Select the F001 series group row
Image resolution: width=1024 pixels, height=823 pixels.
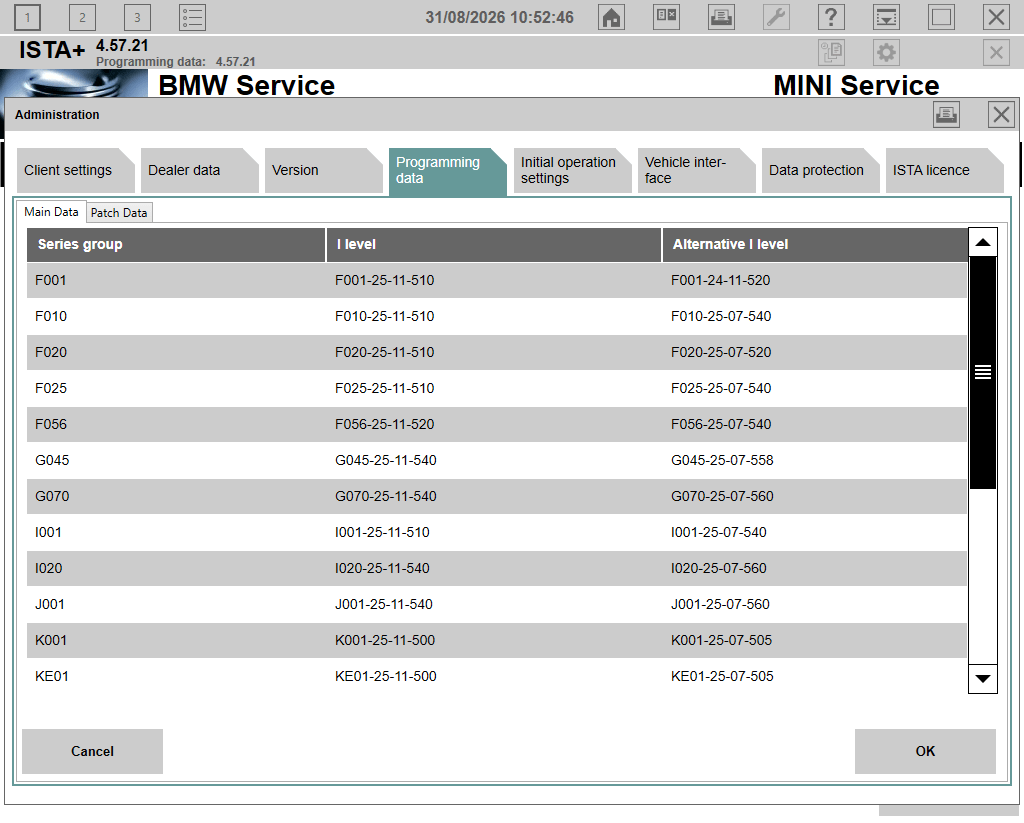coord(496,281)
